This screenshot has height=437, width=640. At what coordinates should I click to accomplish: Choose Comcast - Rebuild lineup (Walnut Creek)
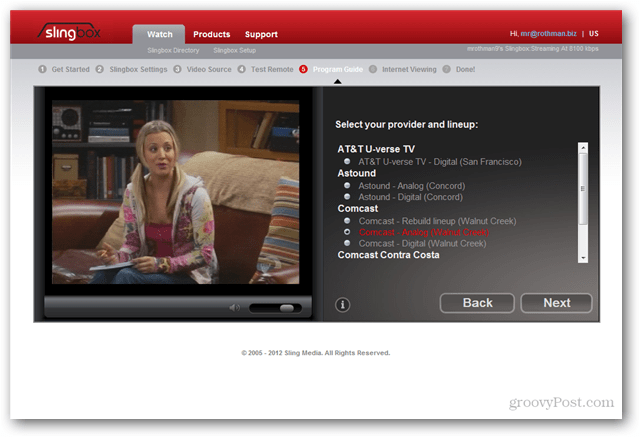[x=430, y=221]
